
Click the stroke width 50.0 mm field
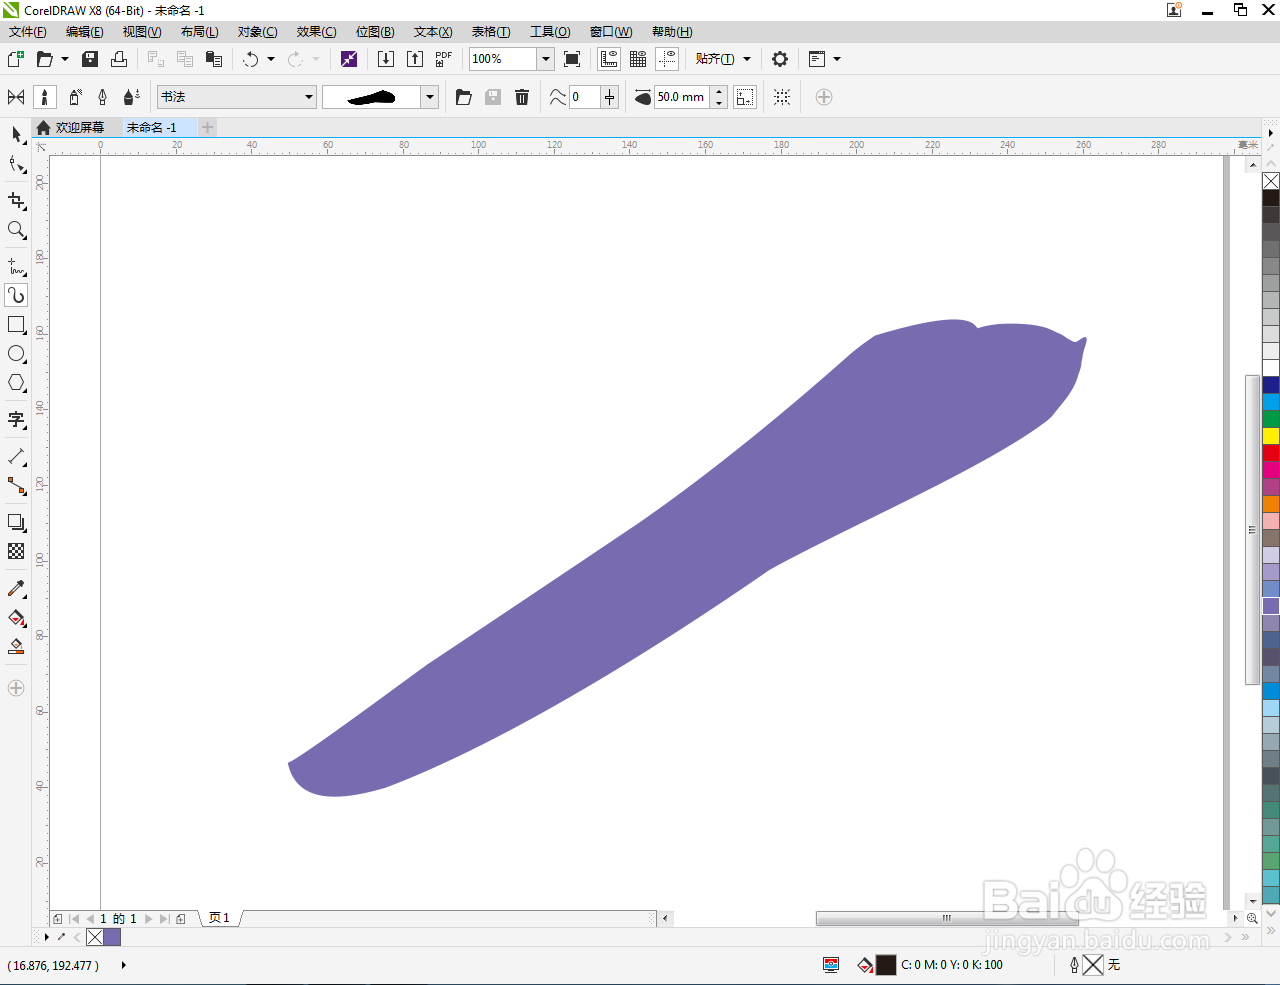[x=682, y=97]
